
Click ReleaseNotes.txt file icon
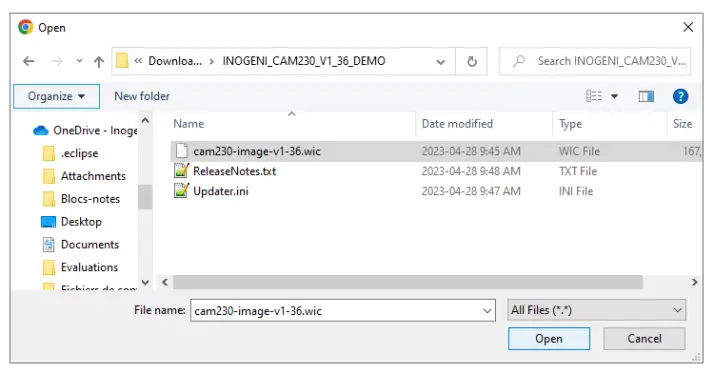[x=181, y=171]
